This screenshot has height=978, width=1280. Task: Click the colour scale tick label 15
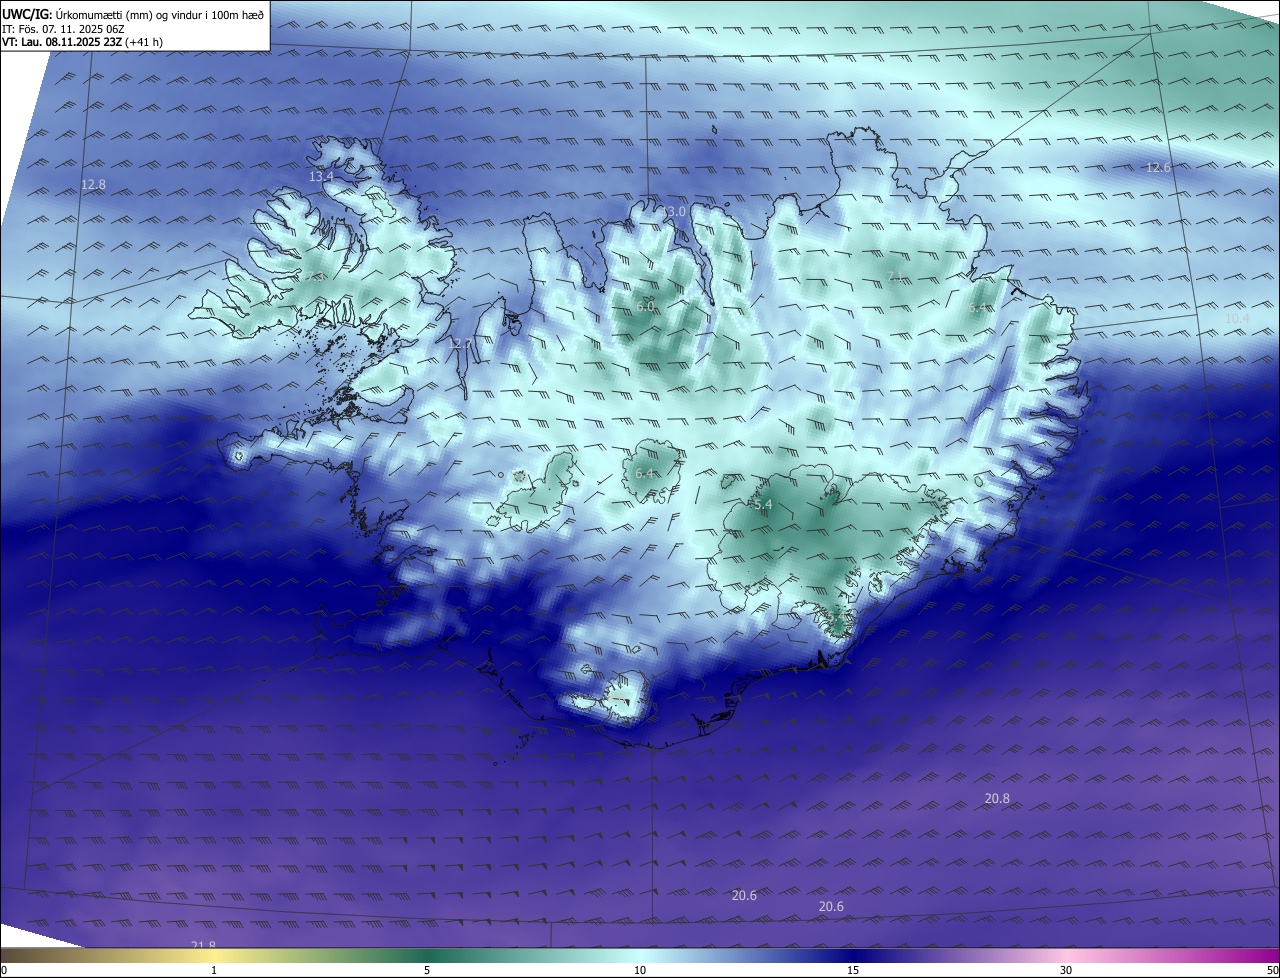[x=853, y=970]
